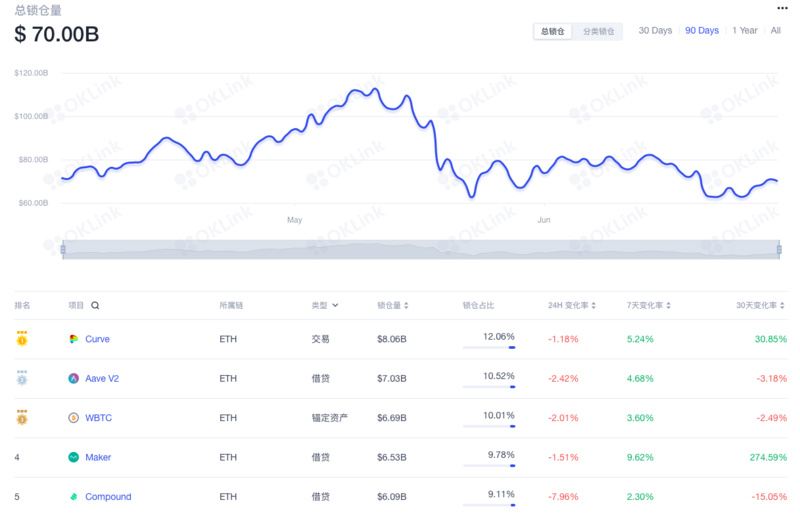
Task: Select the All time range tab
Action: [x=775, y=31]
